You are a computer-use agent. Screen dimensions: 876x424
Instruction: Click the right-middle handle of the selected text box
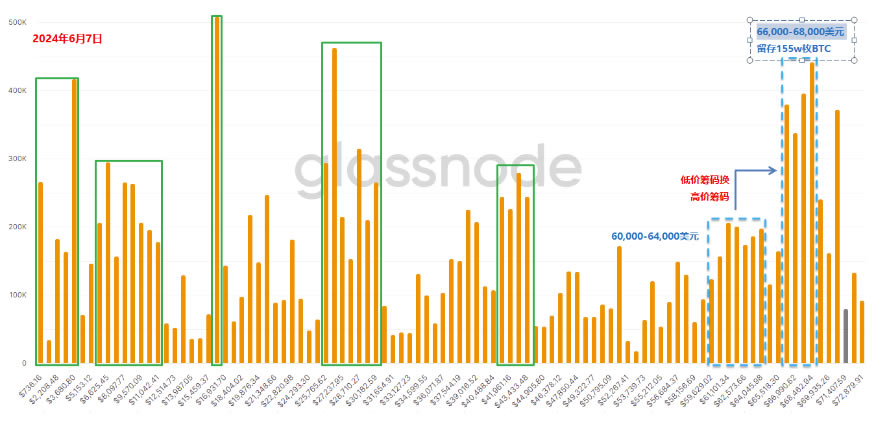(x=853, y=40)
